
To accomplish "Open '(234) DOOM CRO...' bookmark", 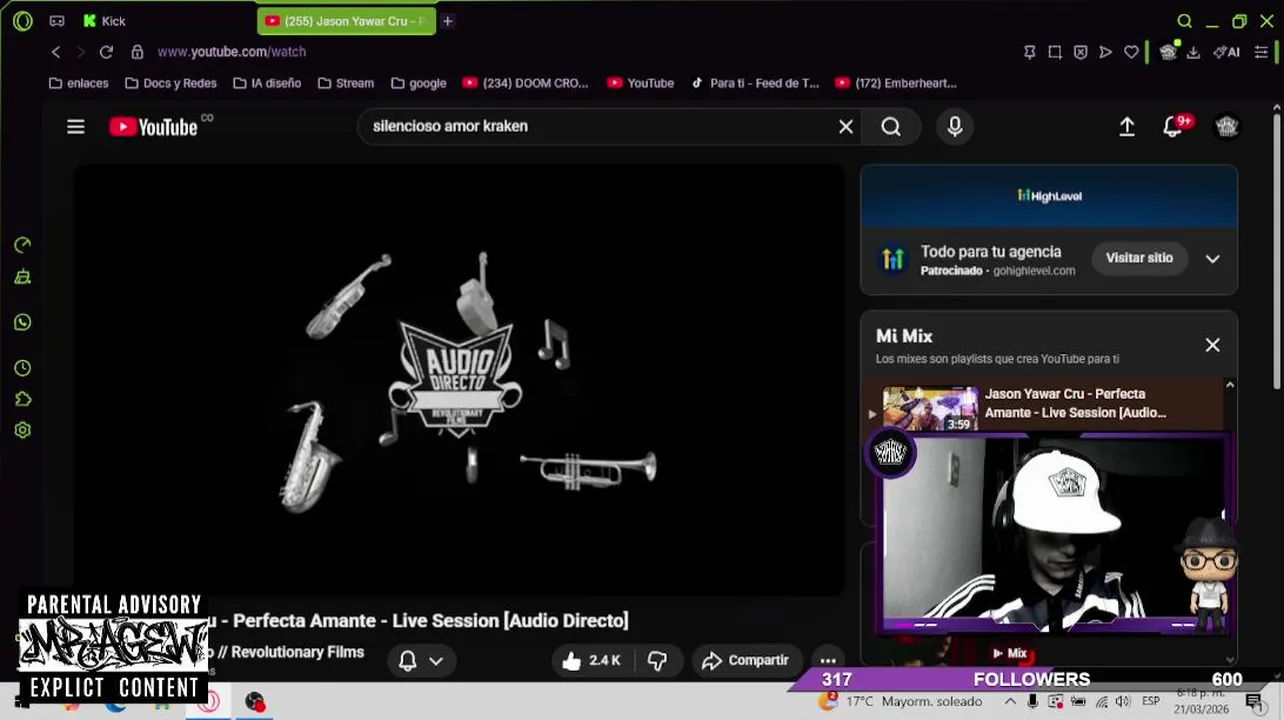I will click(x=525, y=83).
